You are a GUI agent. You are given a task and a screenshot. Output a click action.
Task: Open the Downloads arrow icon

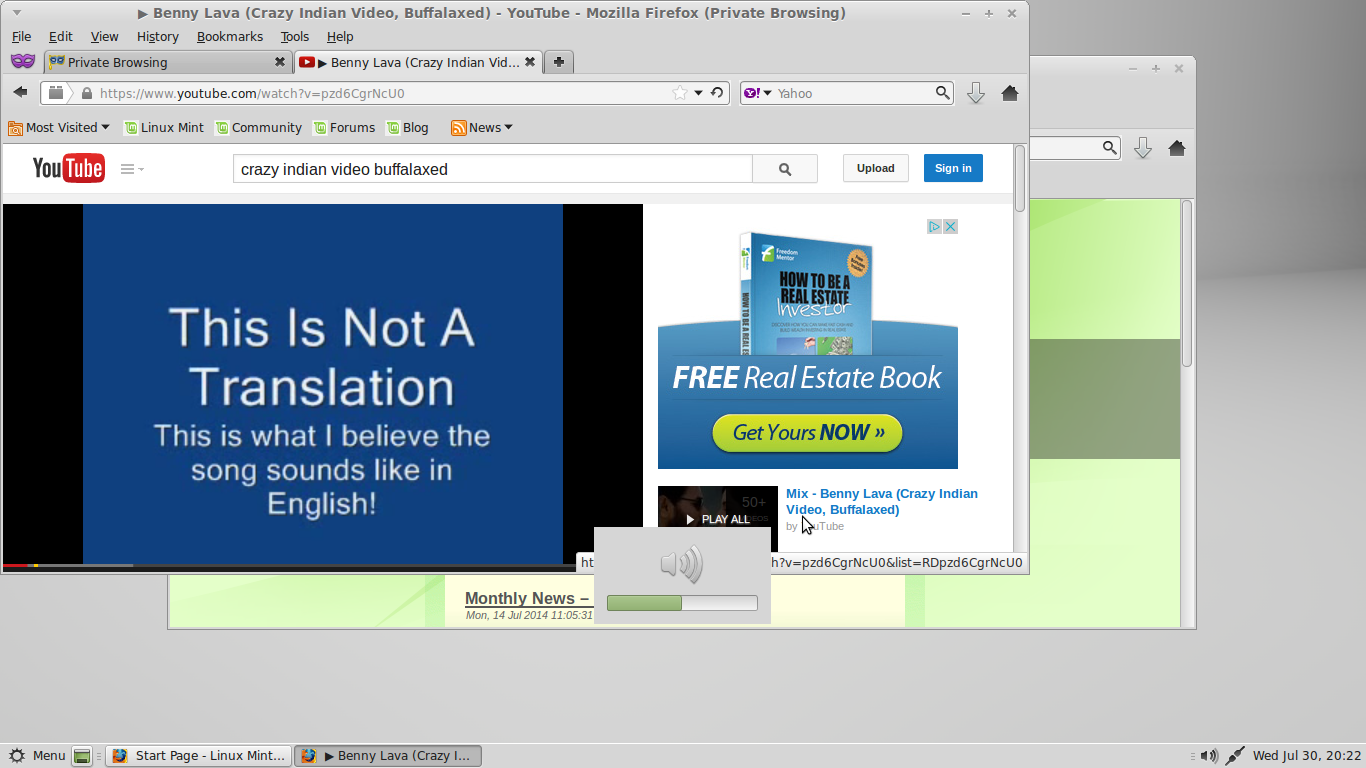[x=975, y=92]
